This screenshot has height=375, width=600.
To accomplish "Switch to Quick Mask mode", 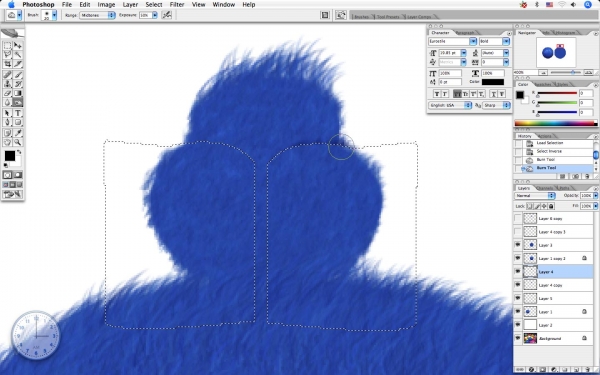I will click(18, 175).
